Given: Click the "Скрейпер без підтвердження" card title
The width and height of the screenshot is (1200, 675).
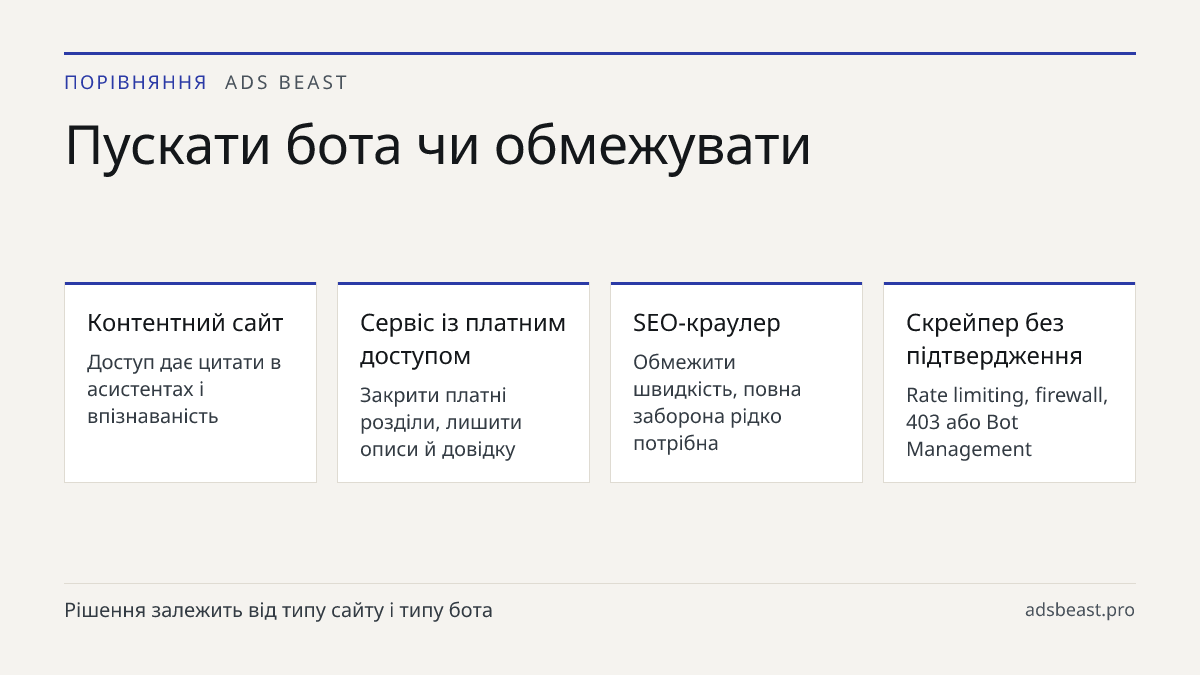Looking at the screenshot, I should 994,339.
